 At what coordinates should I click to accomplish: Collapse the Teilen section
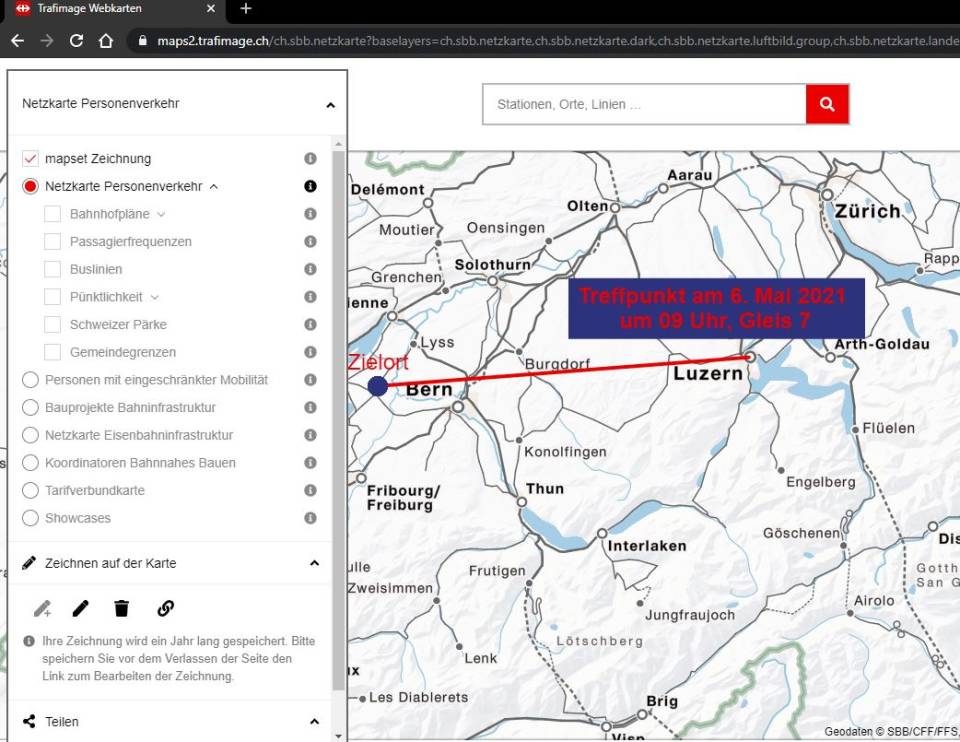pos(314,721)
